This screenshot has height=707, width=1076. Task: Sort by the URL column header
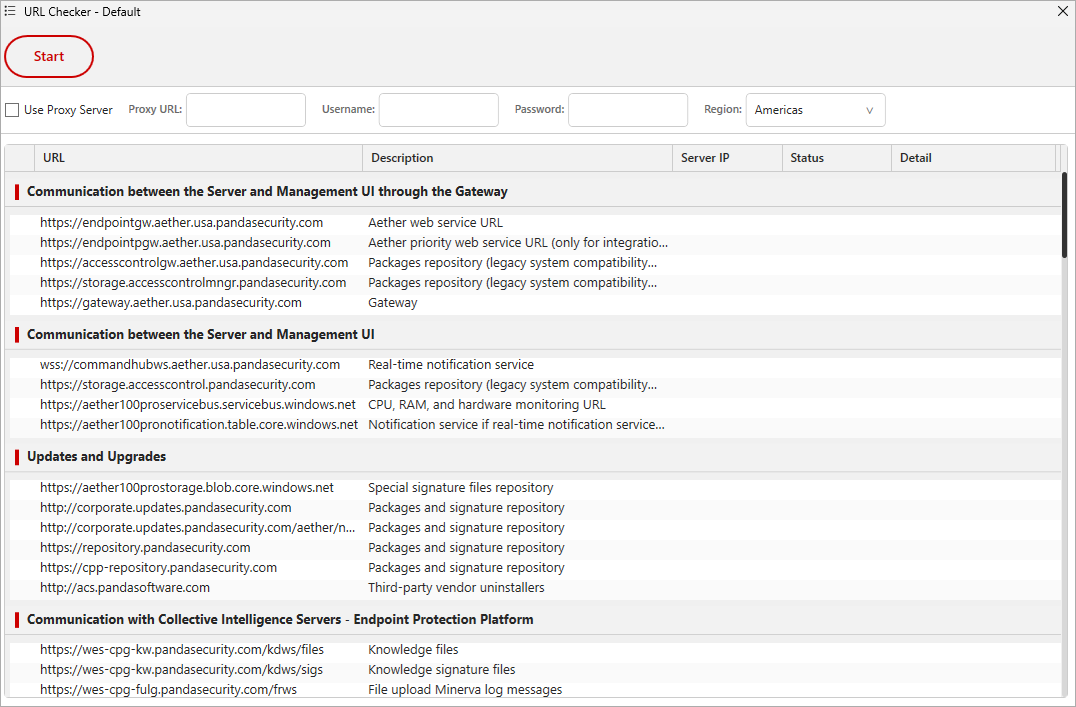pyautogui.click(x=198, y=158)
